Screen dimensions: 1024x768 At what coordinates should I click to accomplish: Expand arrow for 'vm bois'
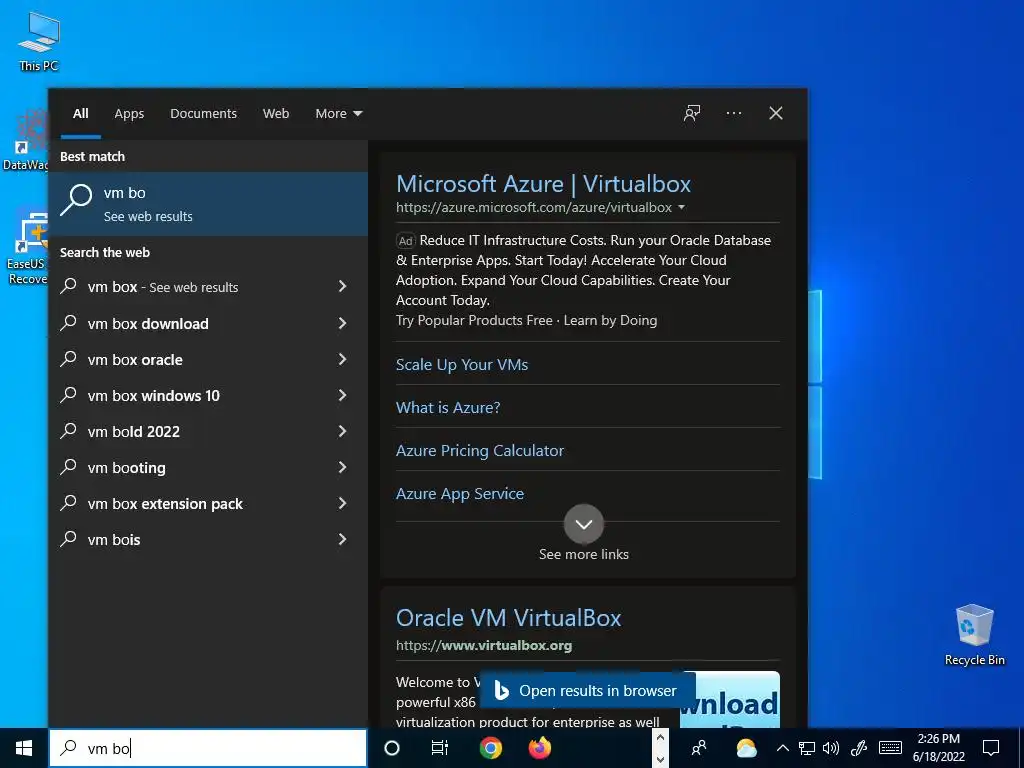click(342, 539)
